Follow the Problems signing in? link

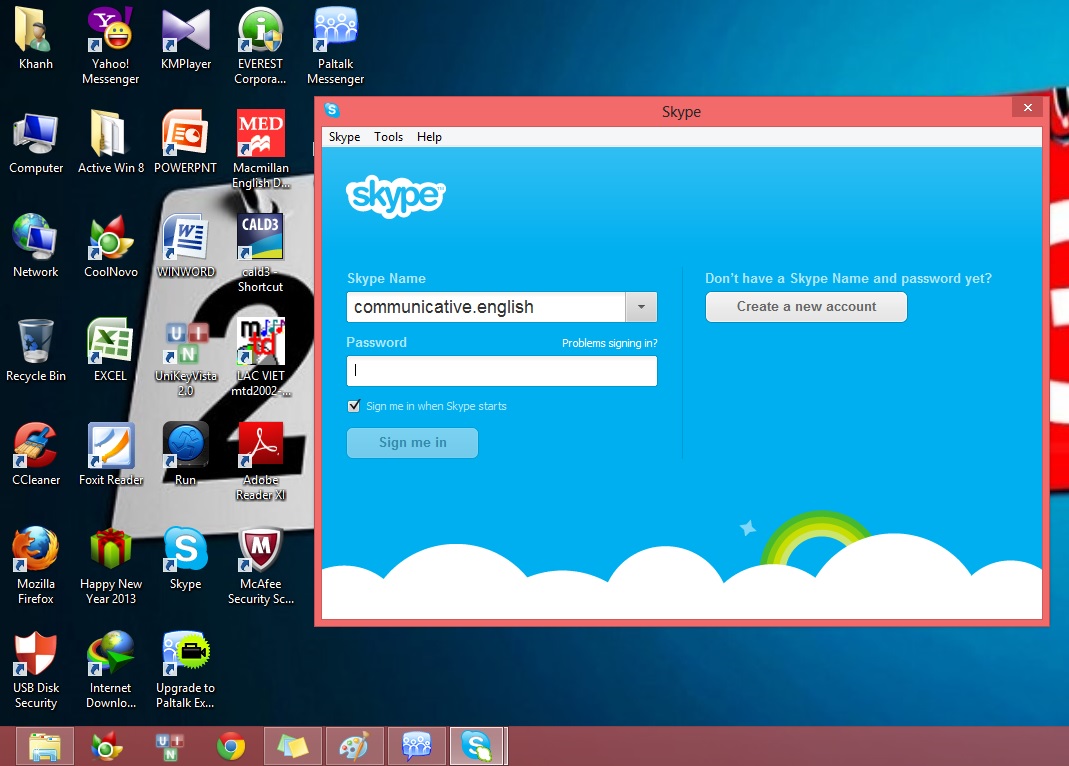tap(609, 343)
